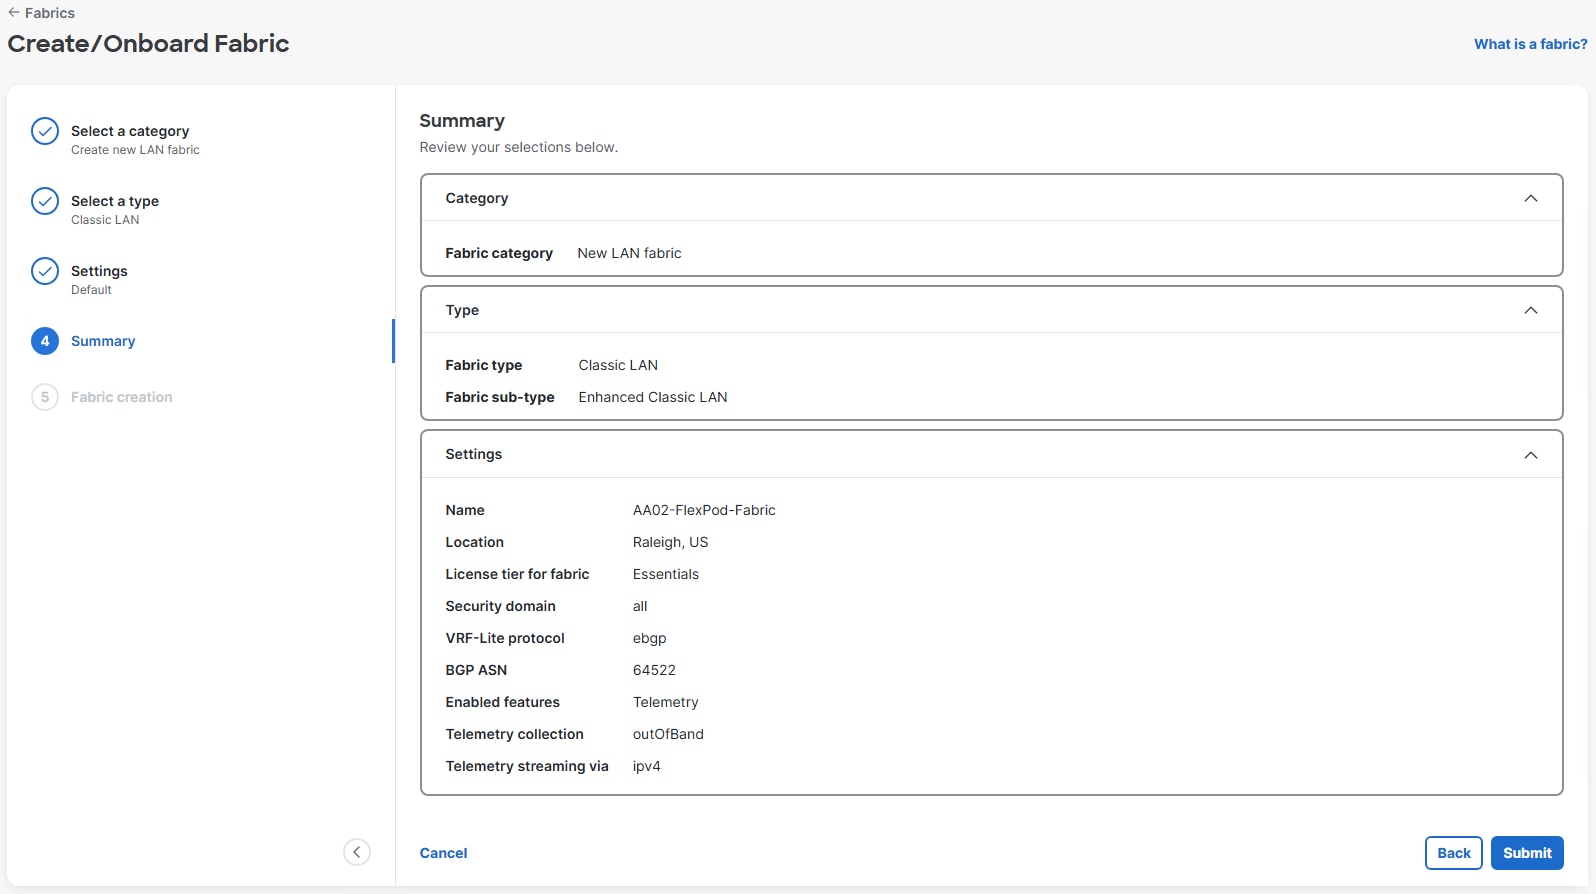Select the BGP ASN value '64522'
Screen dimensions: 1596x894
tap(654, 670)
